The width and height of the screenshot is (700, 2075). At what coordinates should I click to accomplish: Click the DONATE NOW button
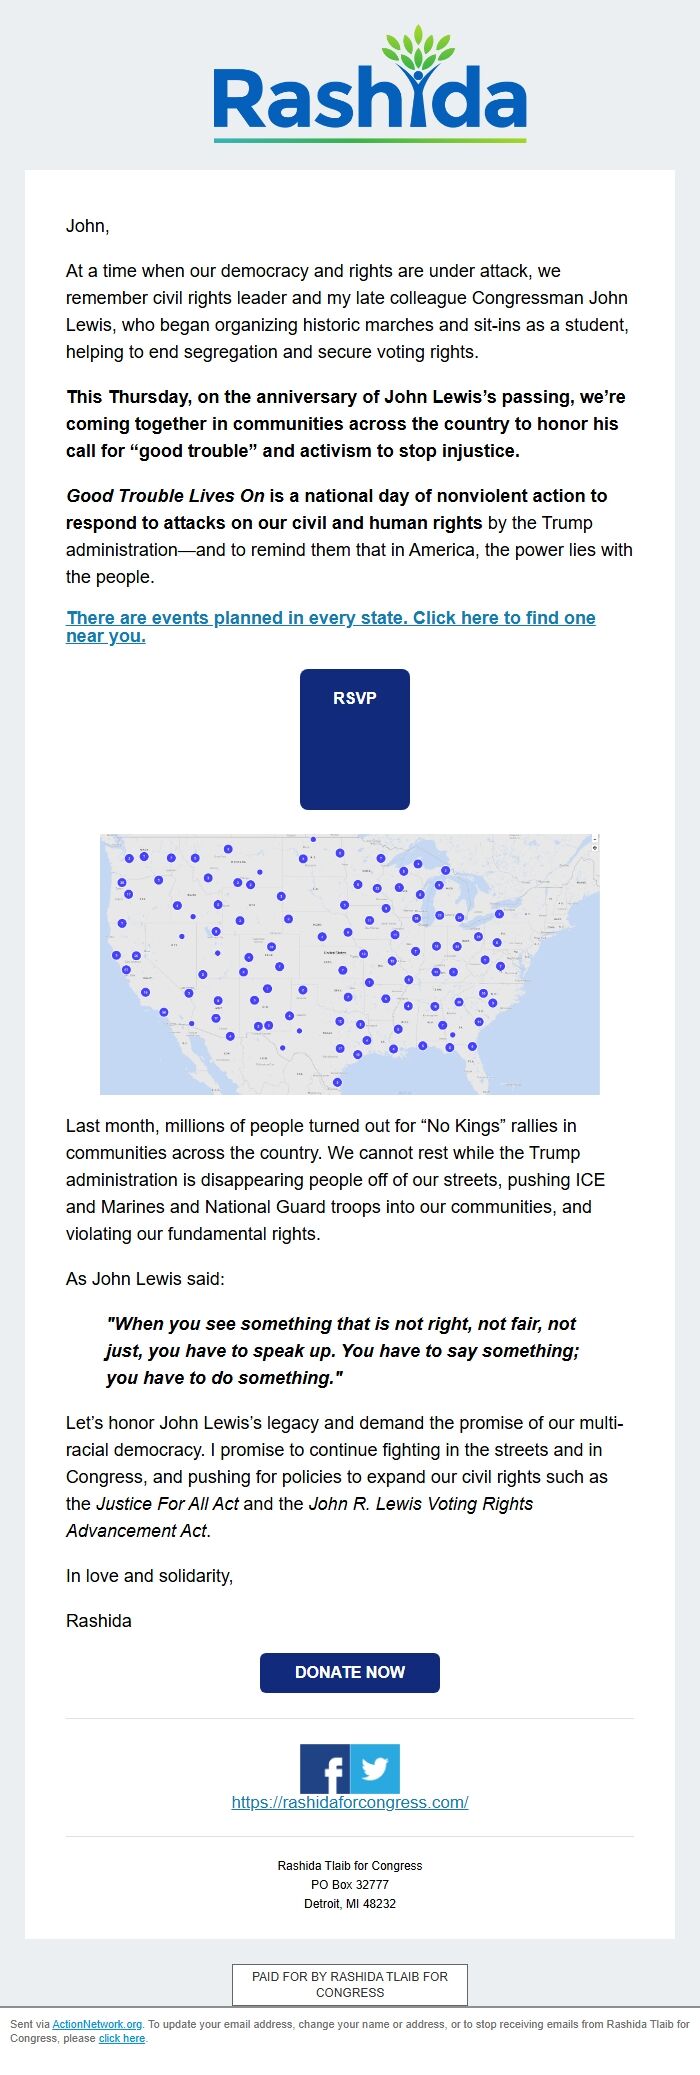click(x=350, y=1672)
